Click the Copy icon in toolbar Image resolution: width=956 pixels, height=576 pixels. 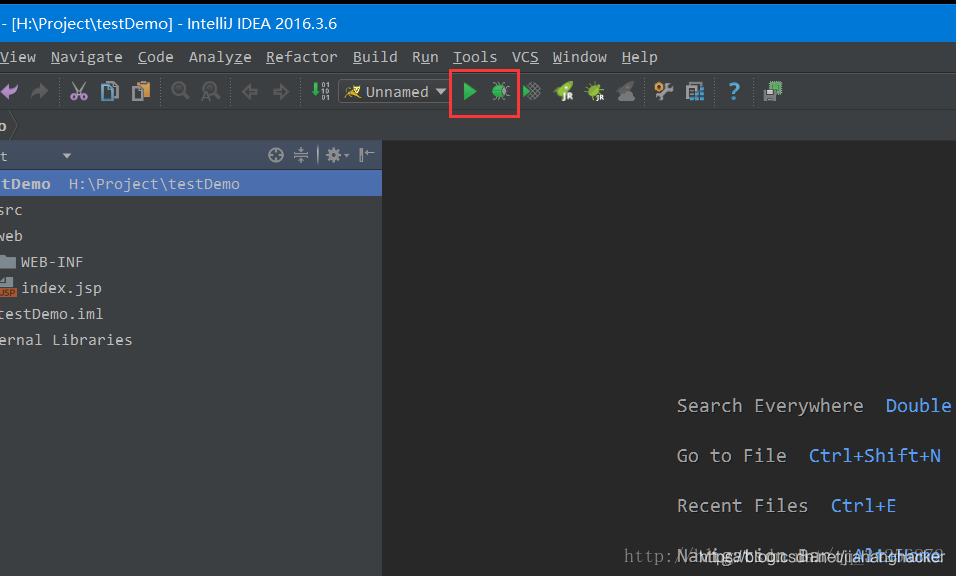click(110, 91)
